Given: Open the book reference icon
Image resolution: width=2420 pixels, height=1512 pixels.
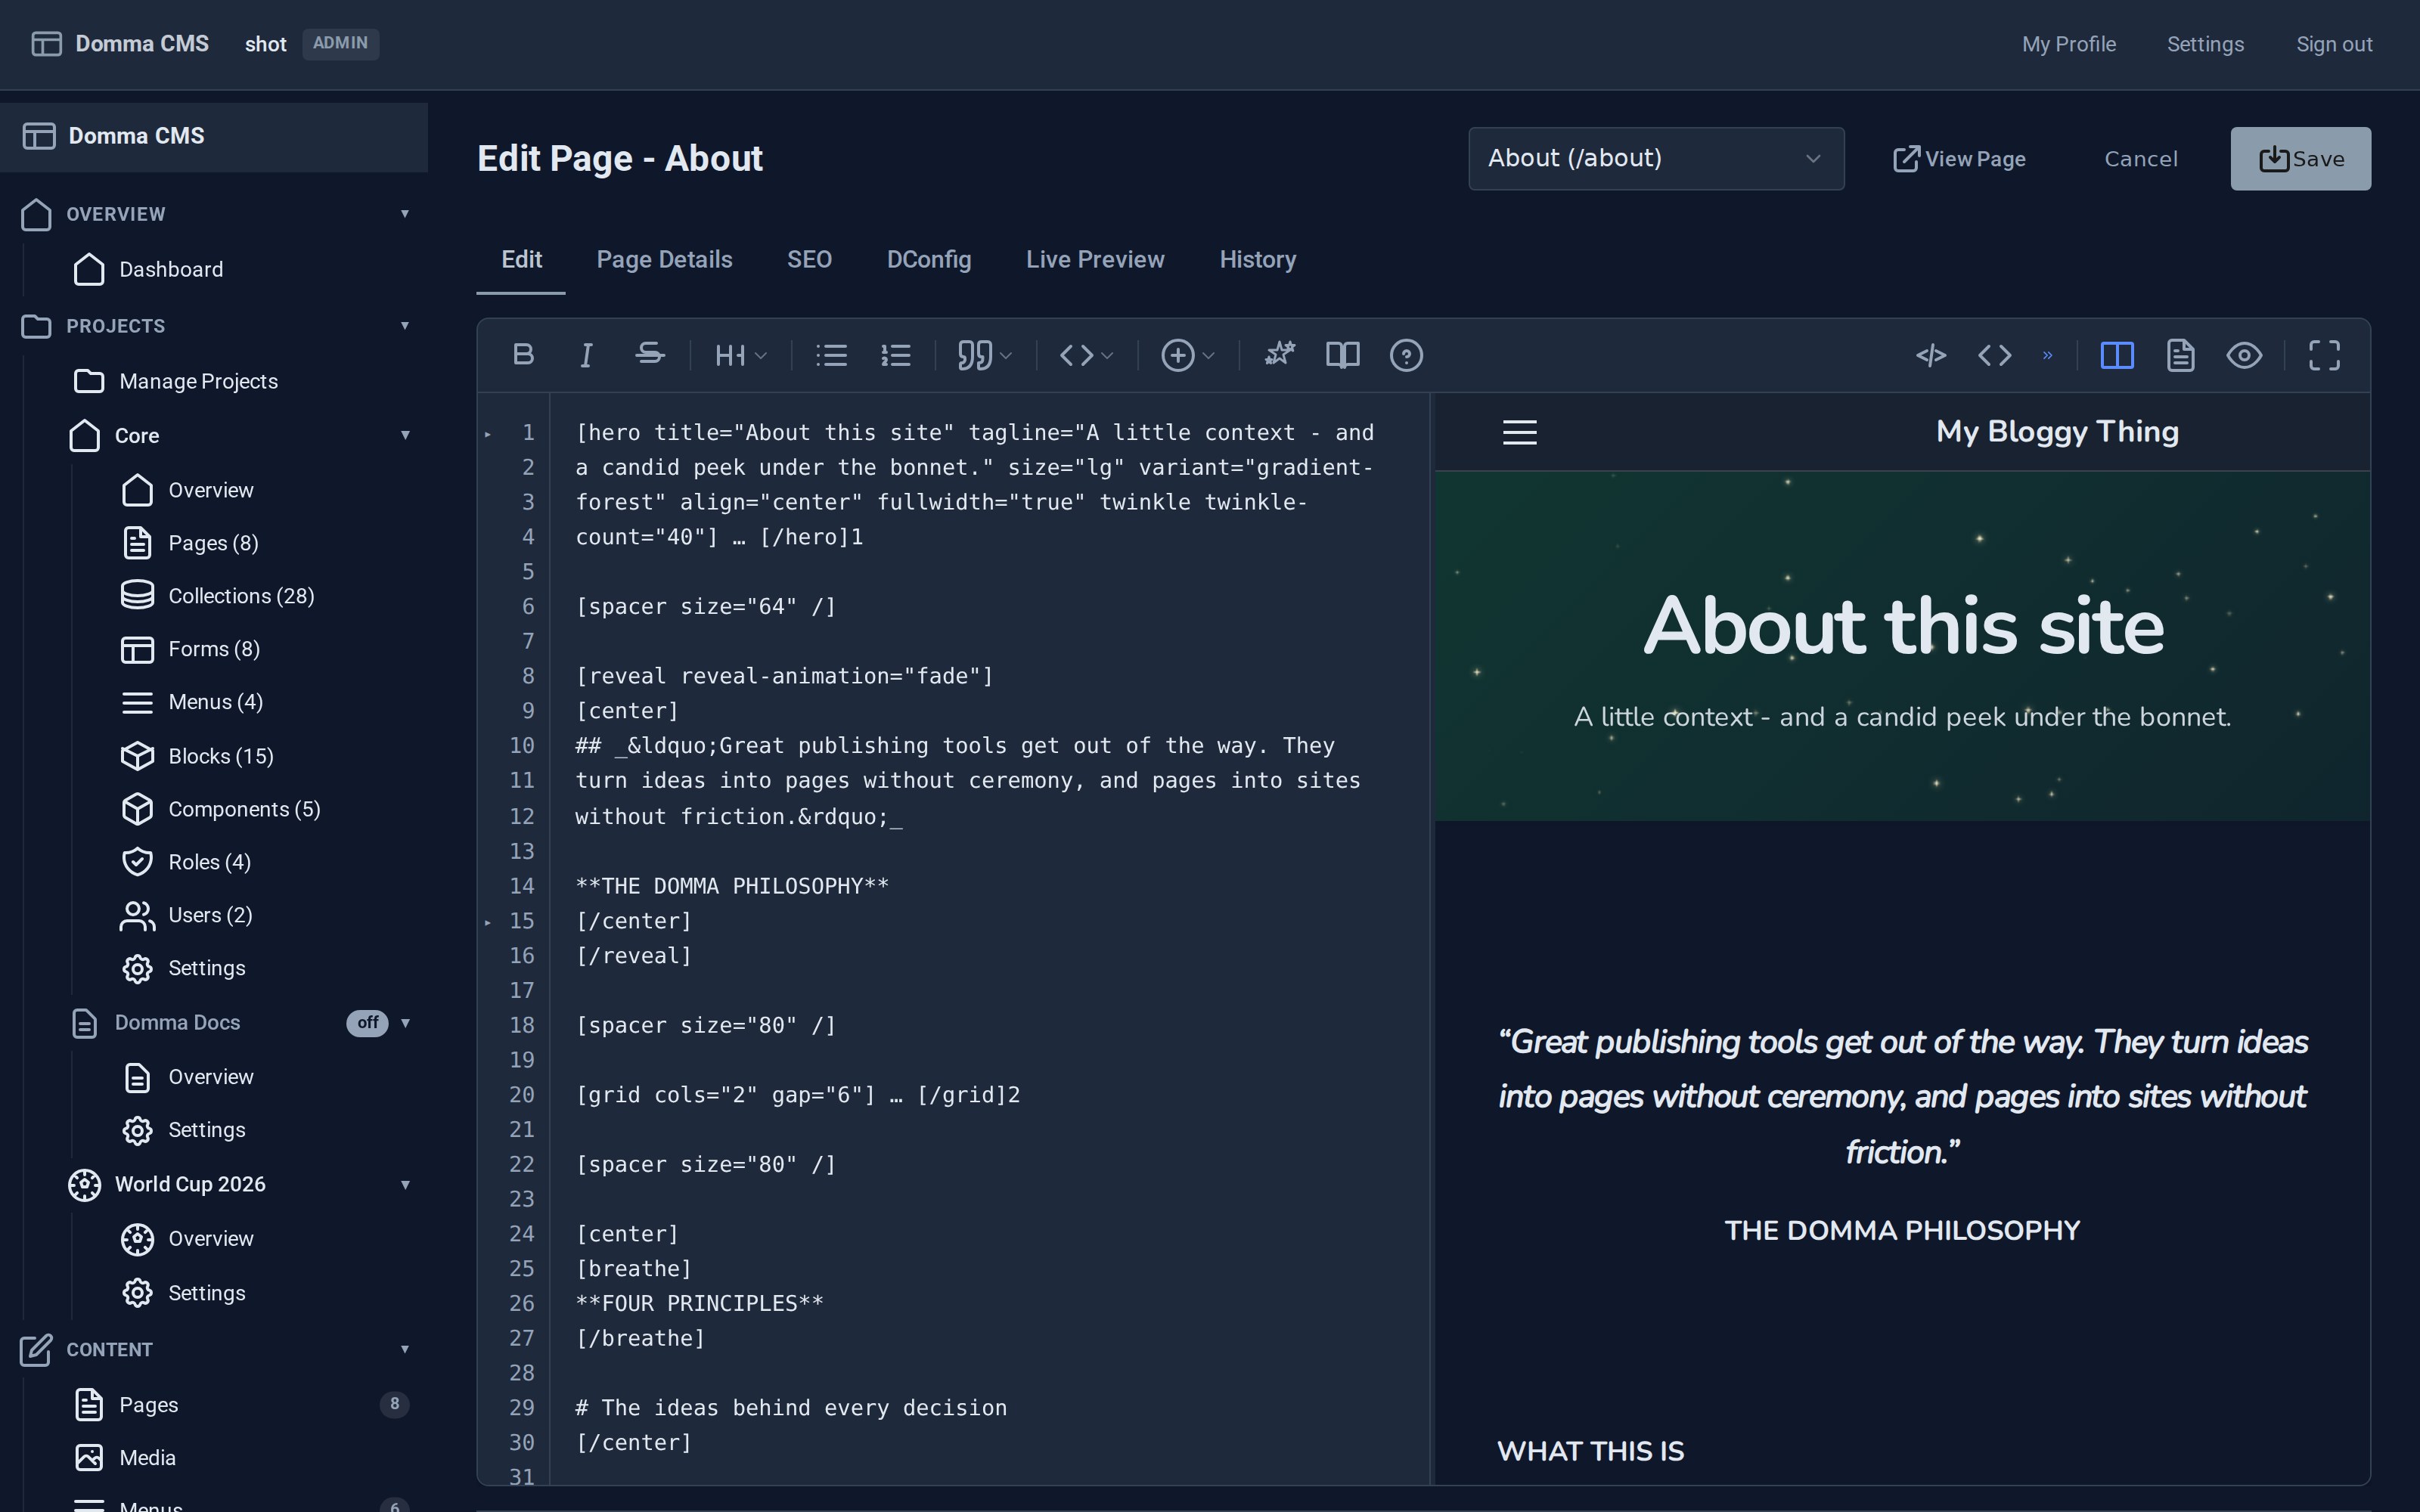Looking at the screenshot, I should [x=1342, y=355].
